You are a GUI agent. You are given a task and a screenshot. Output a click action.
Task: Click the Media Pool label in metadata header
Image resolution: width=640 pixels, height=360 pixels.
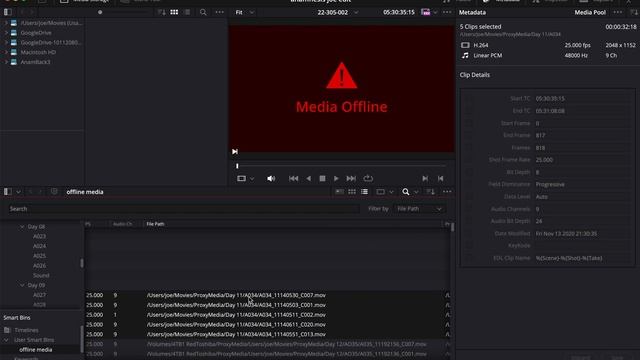[x=590, y=12]
